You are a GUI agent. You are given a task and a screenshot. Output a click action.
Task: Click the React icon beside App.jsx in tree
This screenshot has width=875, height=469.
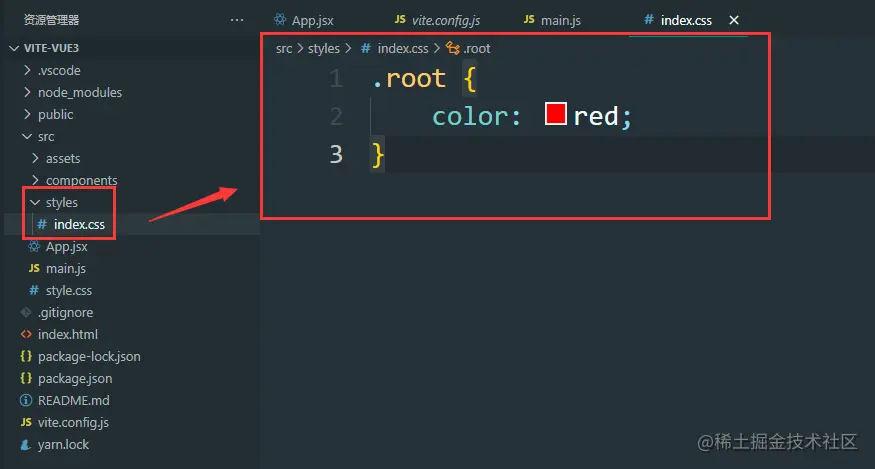coord(34,246)
